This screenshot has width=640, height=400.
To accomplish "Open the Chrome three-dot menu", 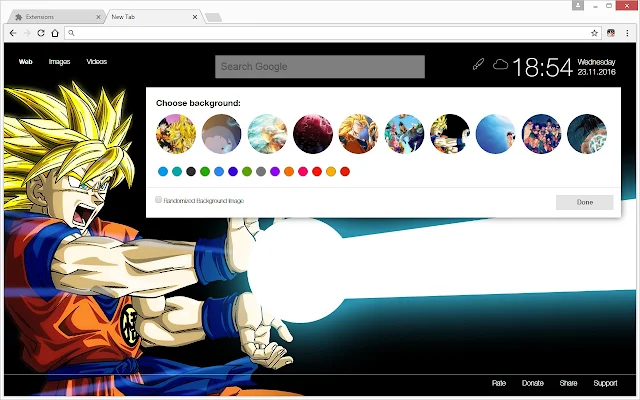I will pyautogui.click(x=627, y=33).
